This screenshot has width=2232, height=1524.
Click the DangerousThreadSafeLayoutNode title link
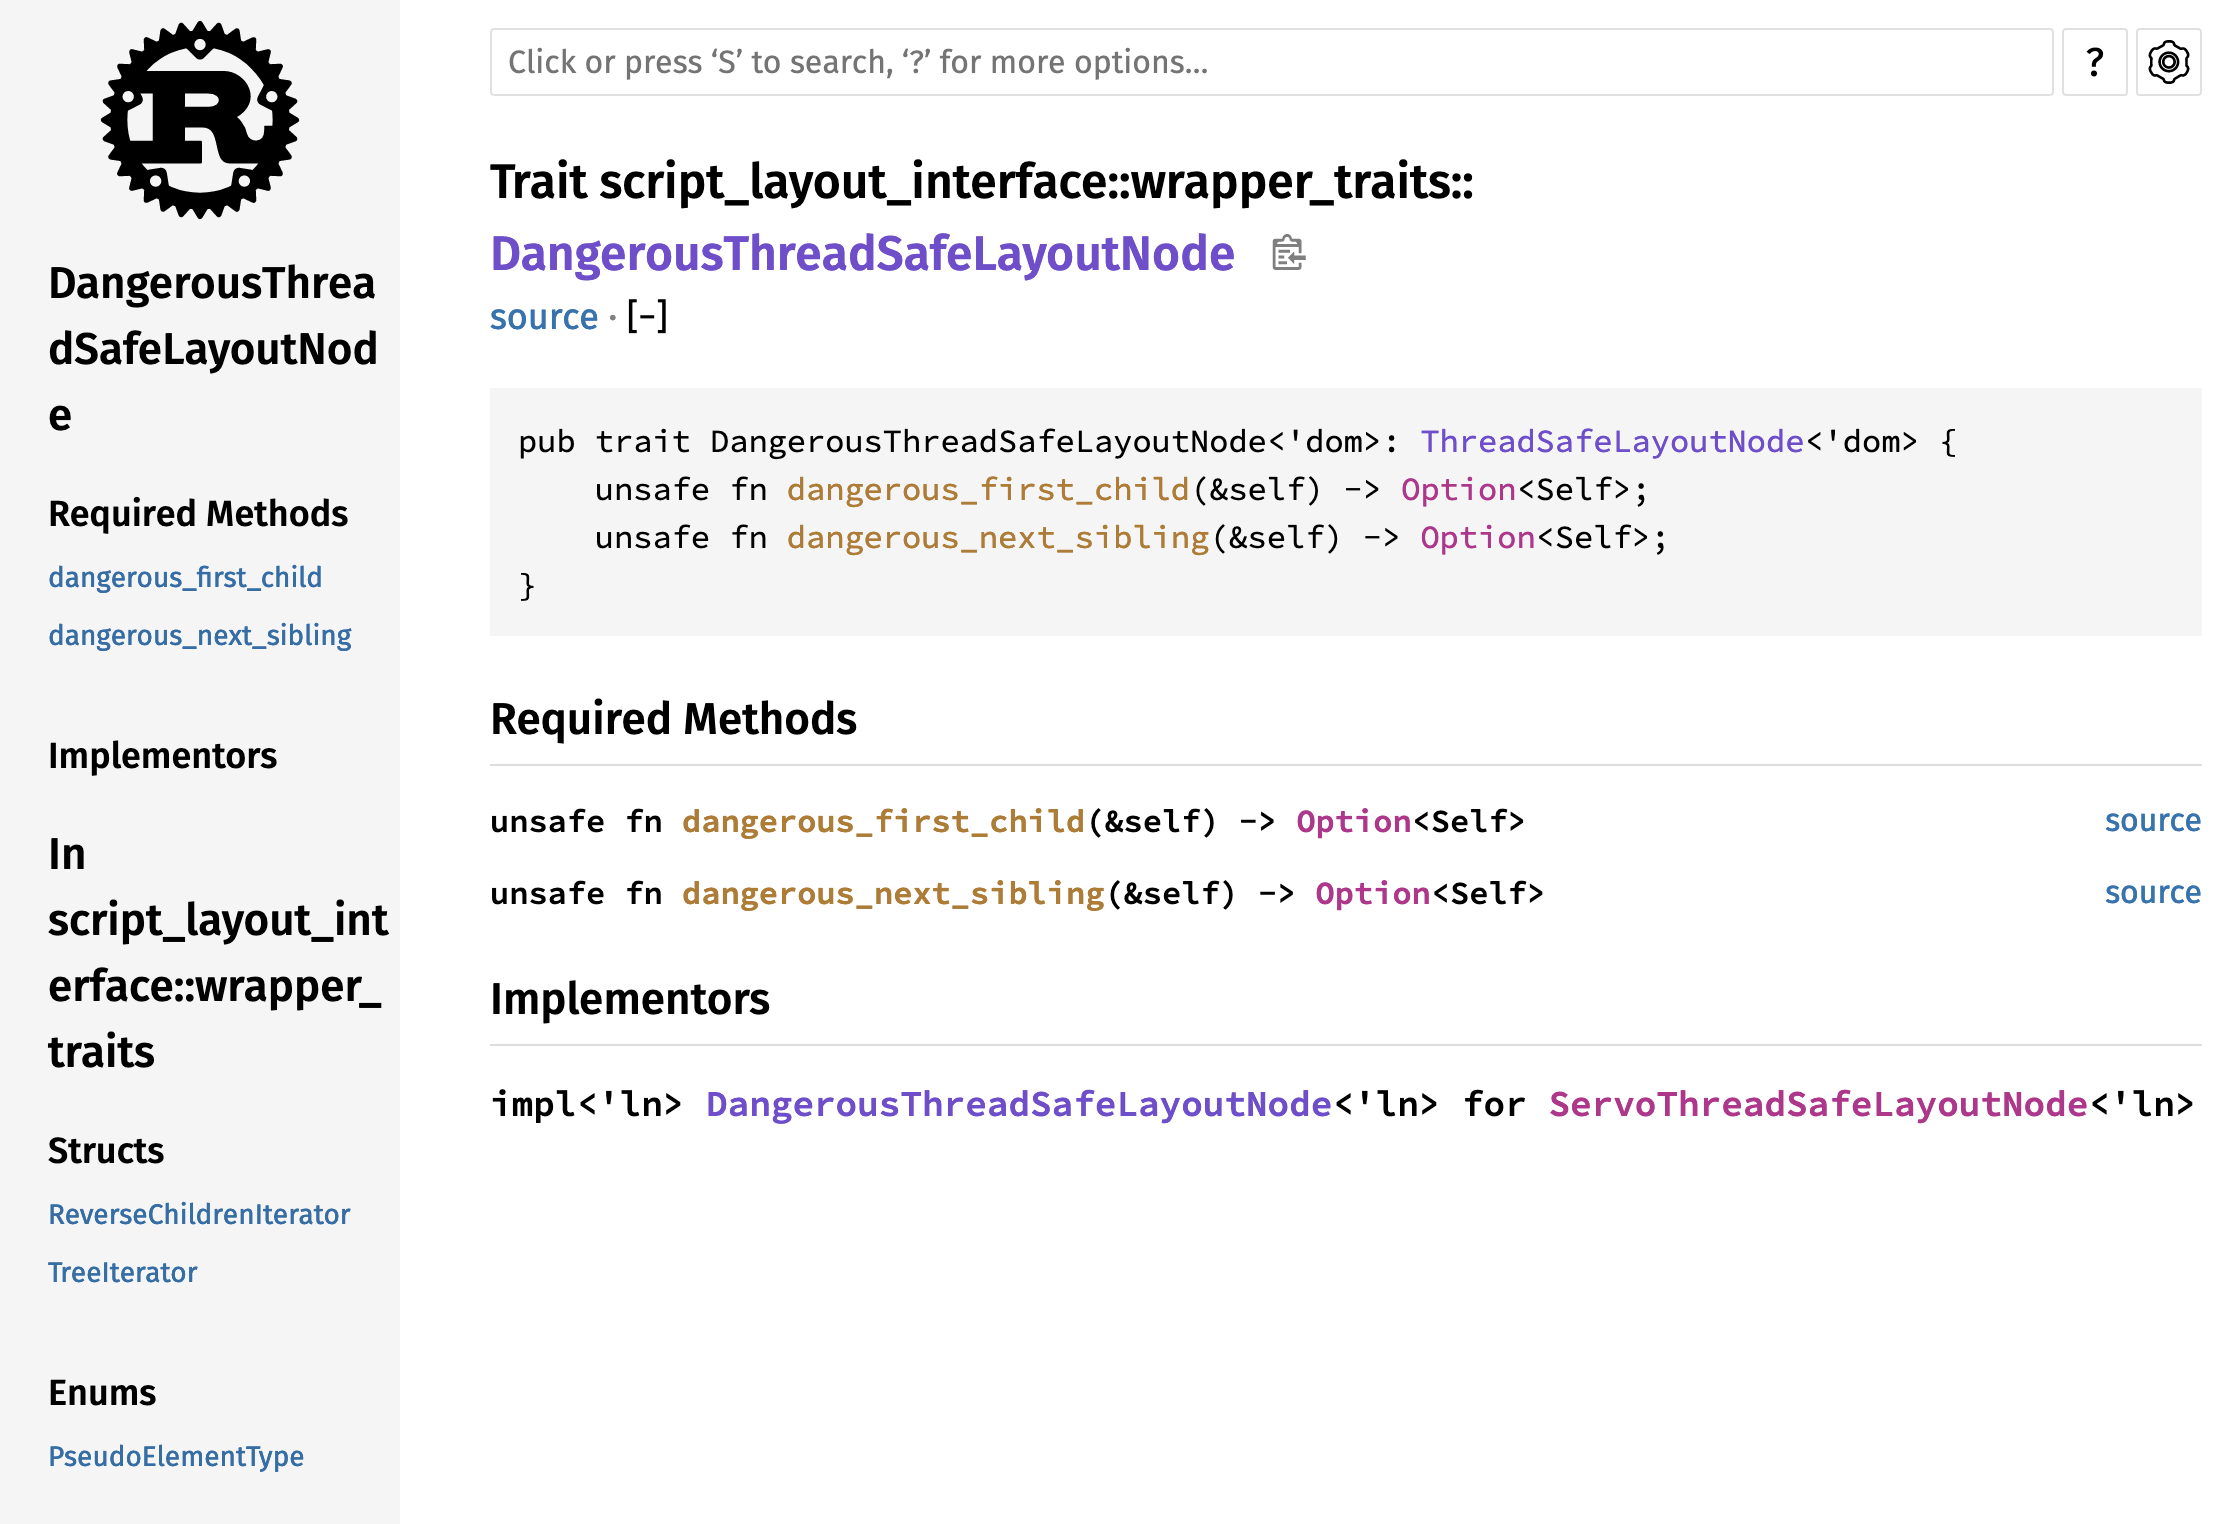pos(862,253)
